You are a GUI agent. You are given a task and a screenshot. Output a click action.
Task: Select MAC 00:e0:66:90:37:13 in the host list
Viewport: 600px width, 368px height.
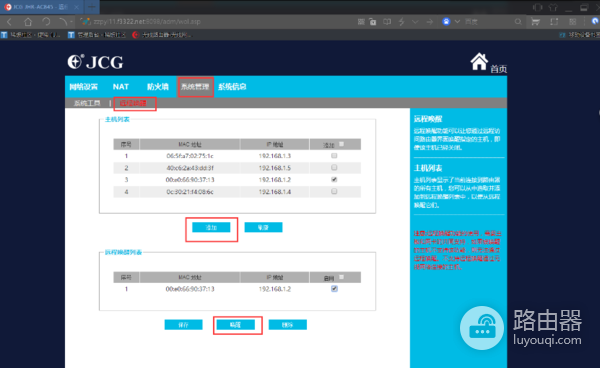pyautogui.click(x=190, y=180)
